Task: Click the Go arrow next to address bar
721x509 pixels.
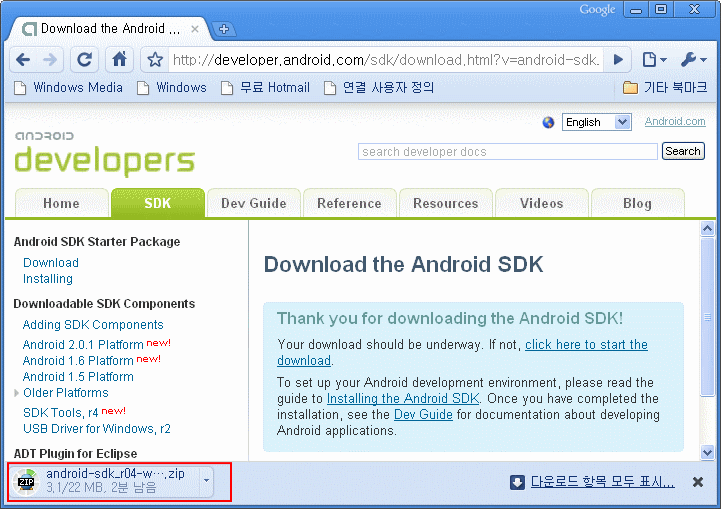Action: (618, 60)
